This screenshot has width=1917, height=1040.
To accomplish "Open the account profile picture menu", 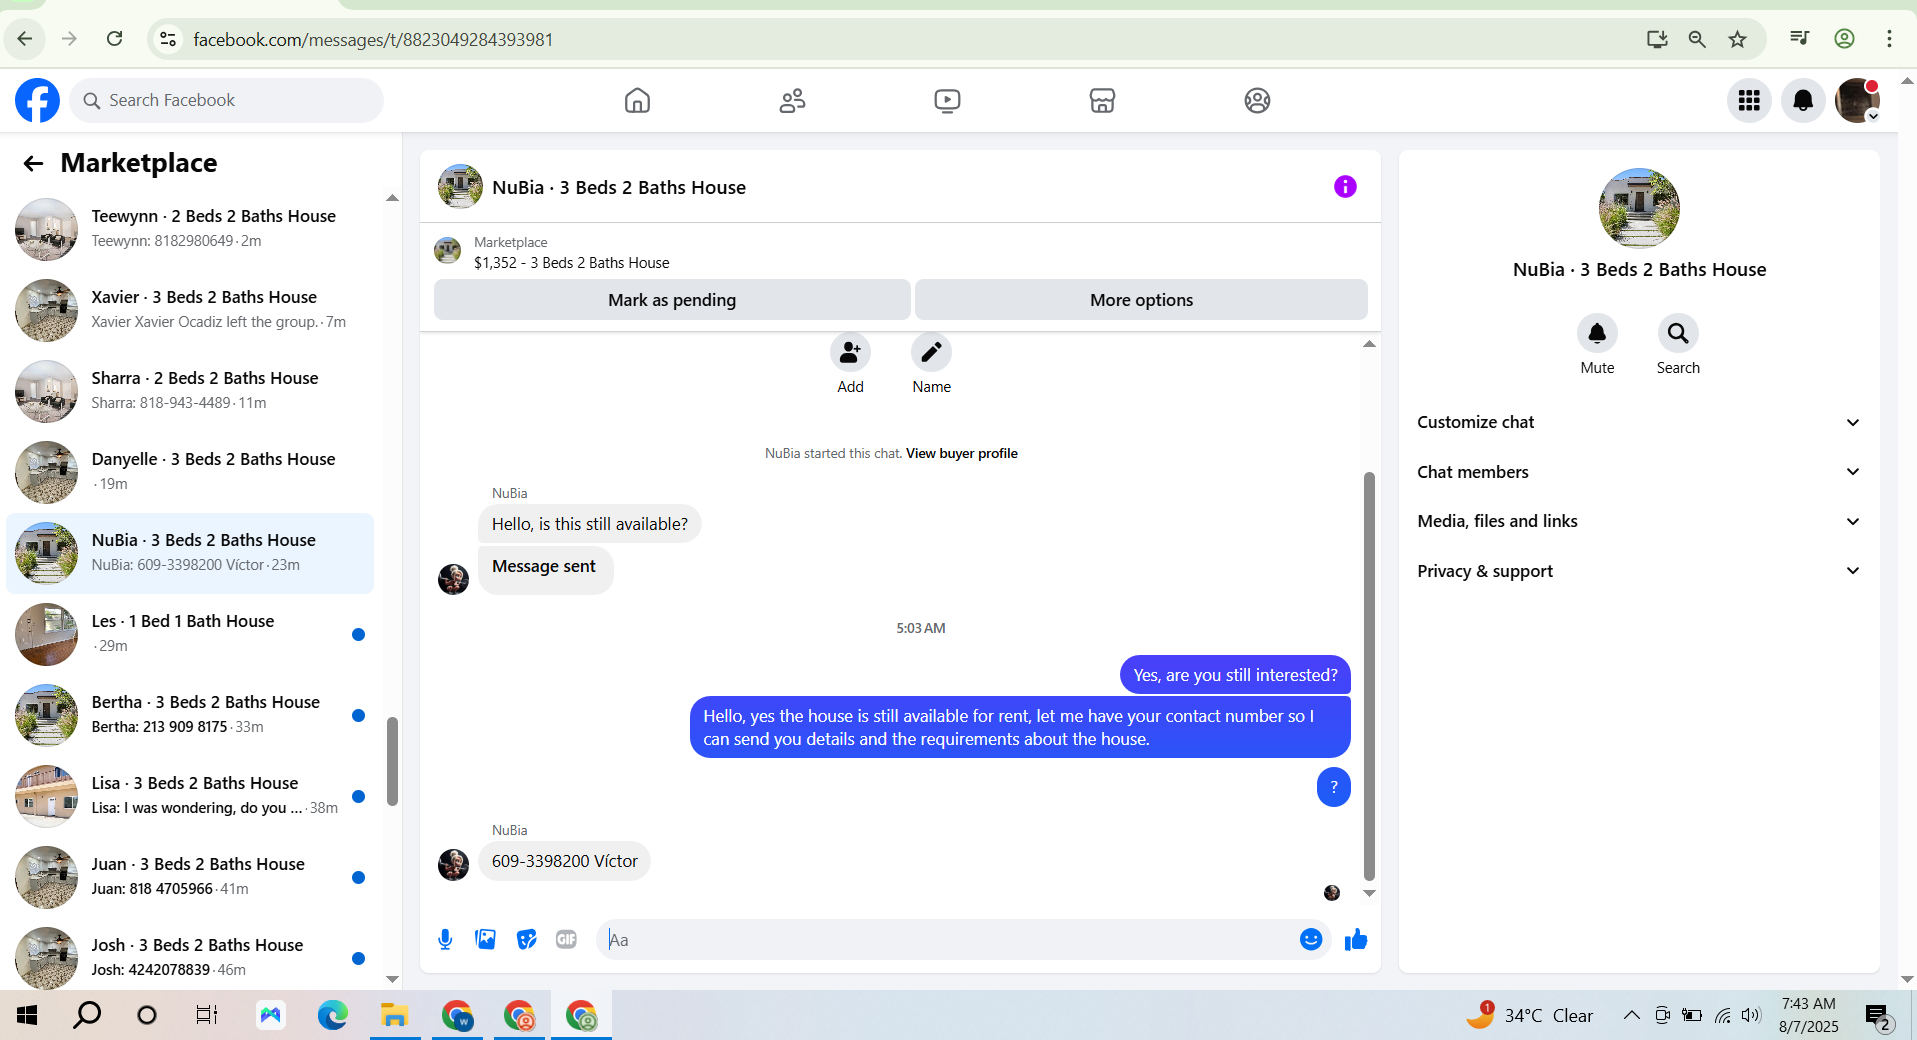I will [x=1857, y=100].
